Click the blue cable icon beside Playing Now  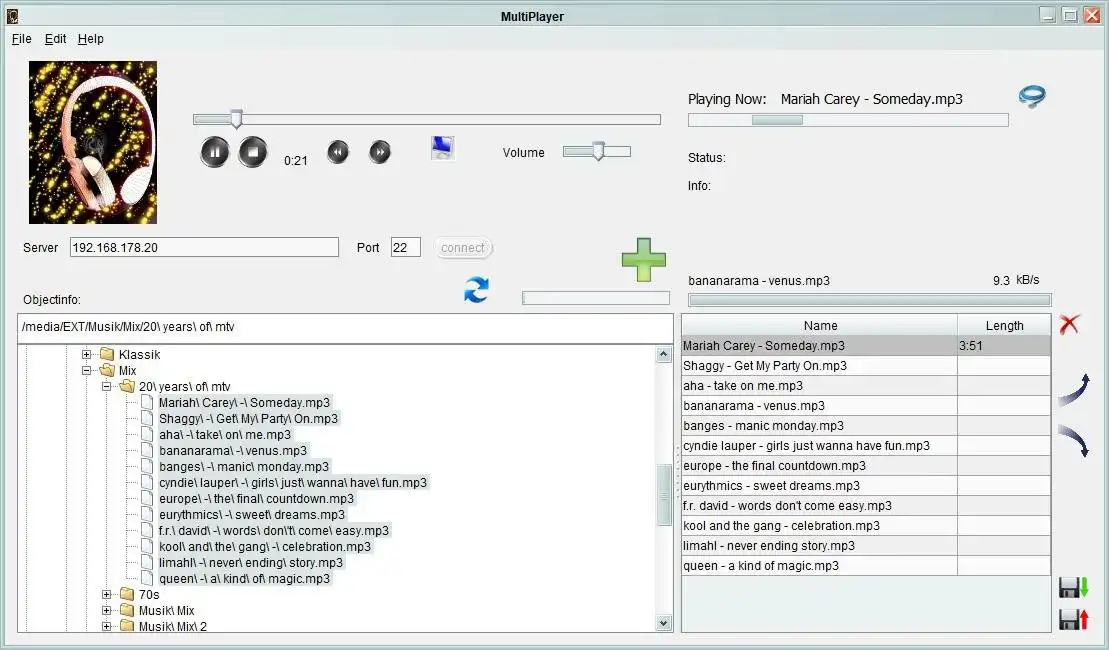tap(1032, 96)
